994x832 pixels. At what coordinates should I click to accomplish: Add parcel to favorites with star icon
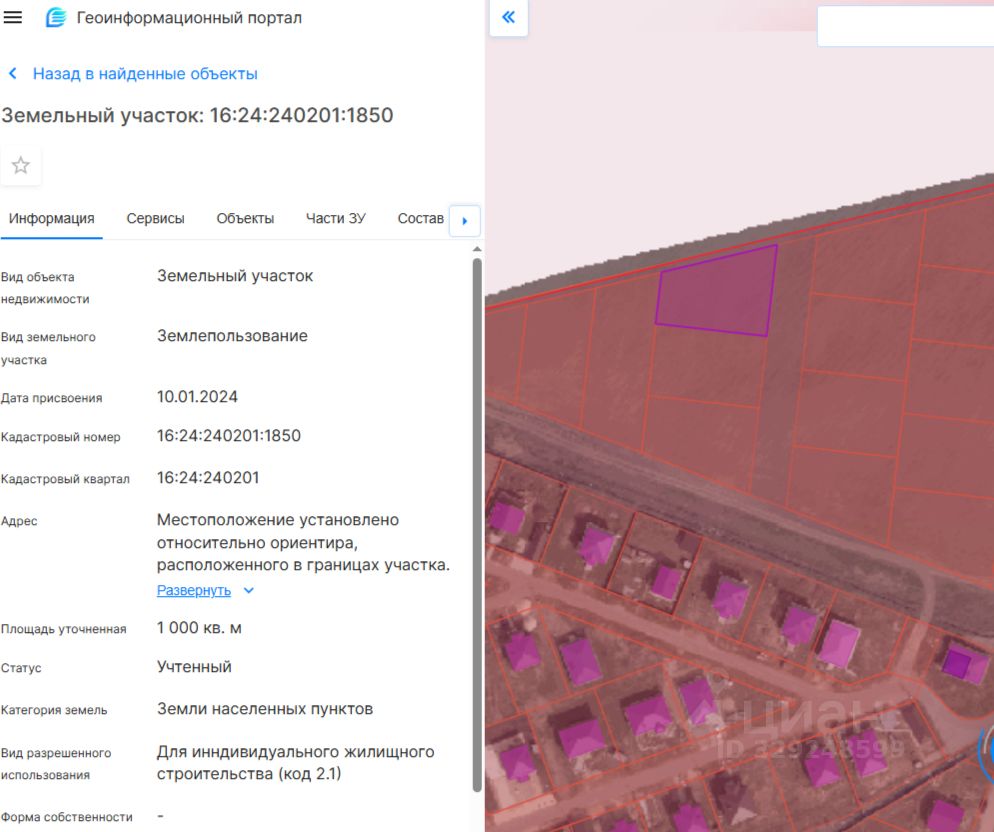(x=21, y=166)
